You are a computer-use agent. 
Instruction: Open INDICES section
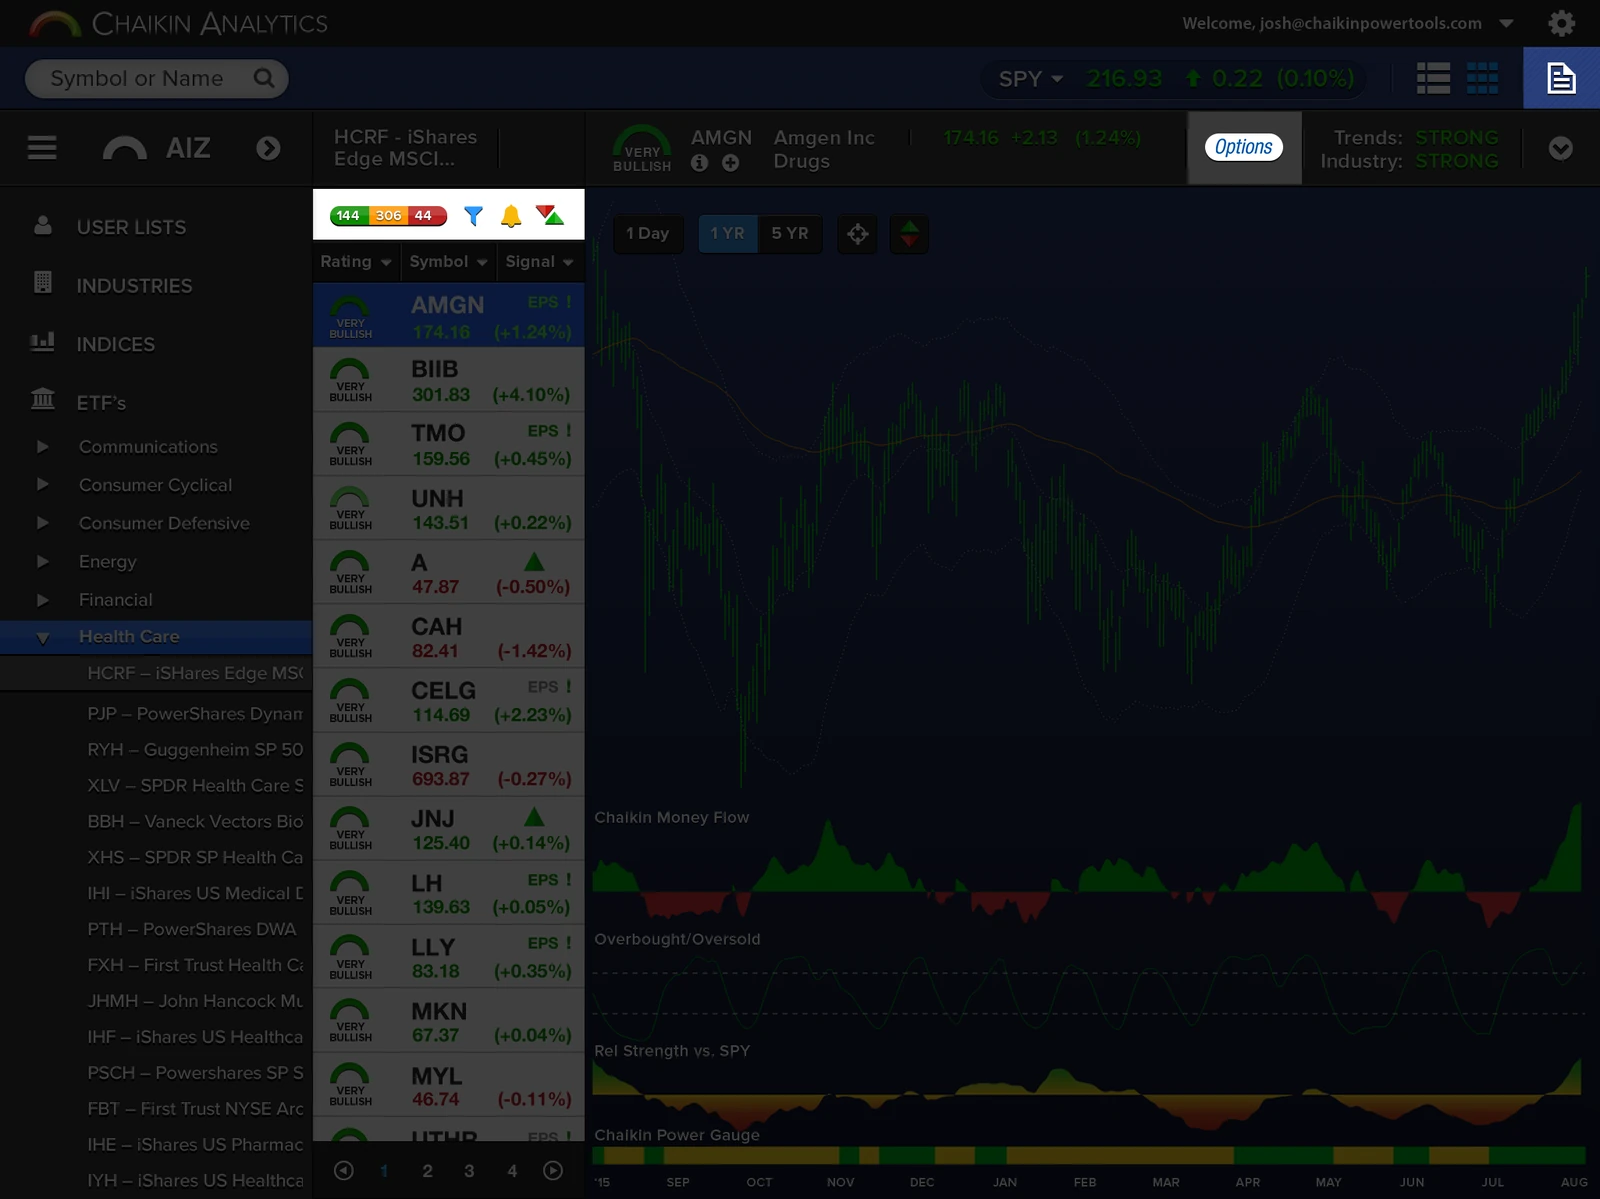(x=115, y=344)
